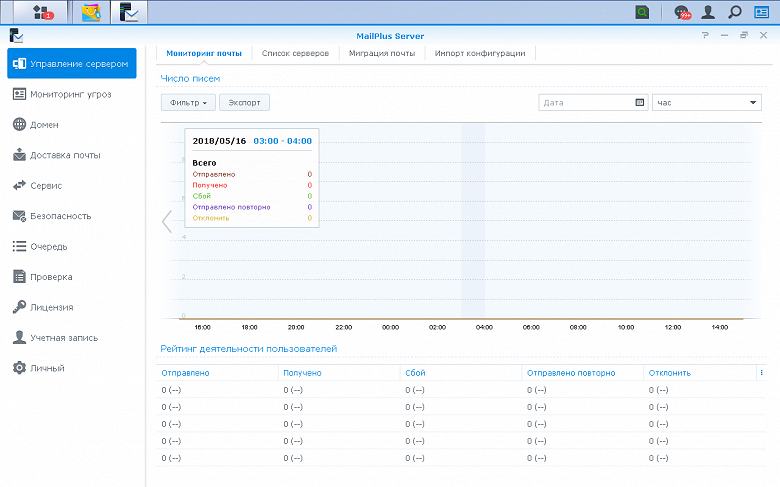Open the час time interval dropdown
The height and width of the screenshot is (487, 780).
(x=706, y=102)
